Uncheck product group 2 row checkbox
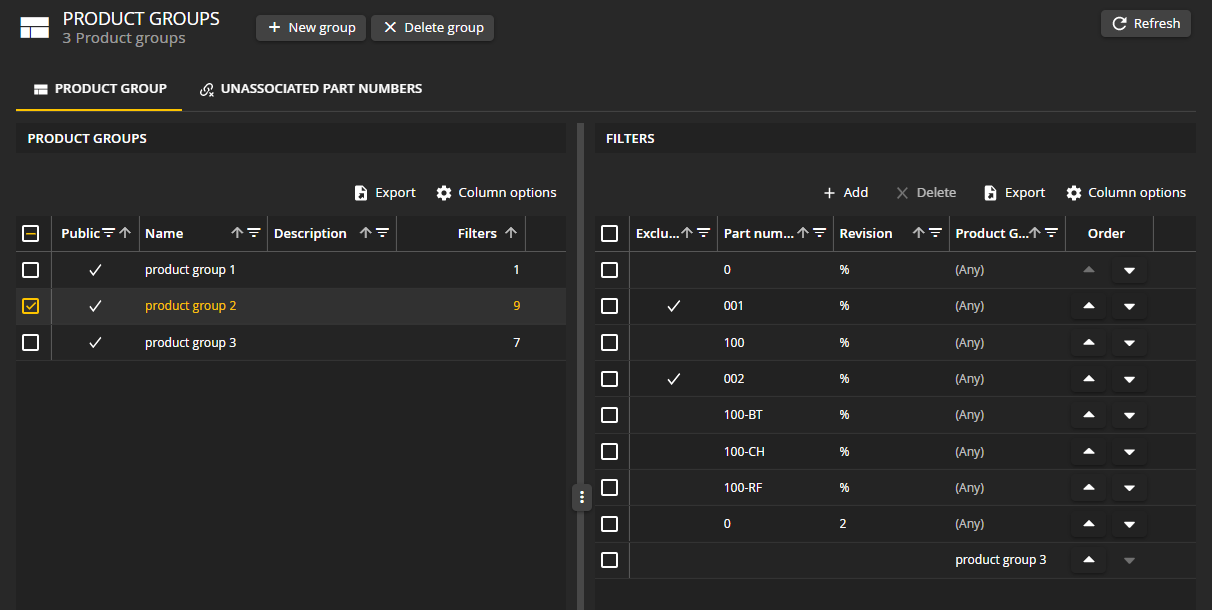1212x610 pixels. pos(31,306)
